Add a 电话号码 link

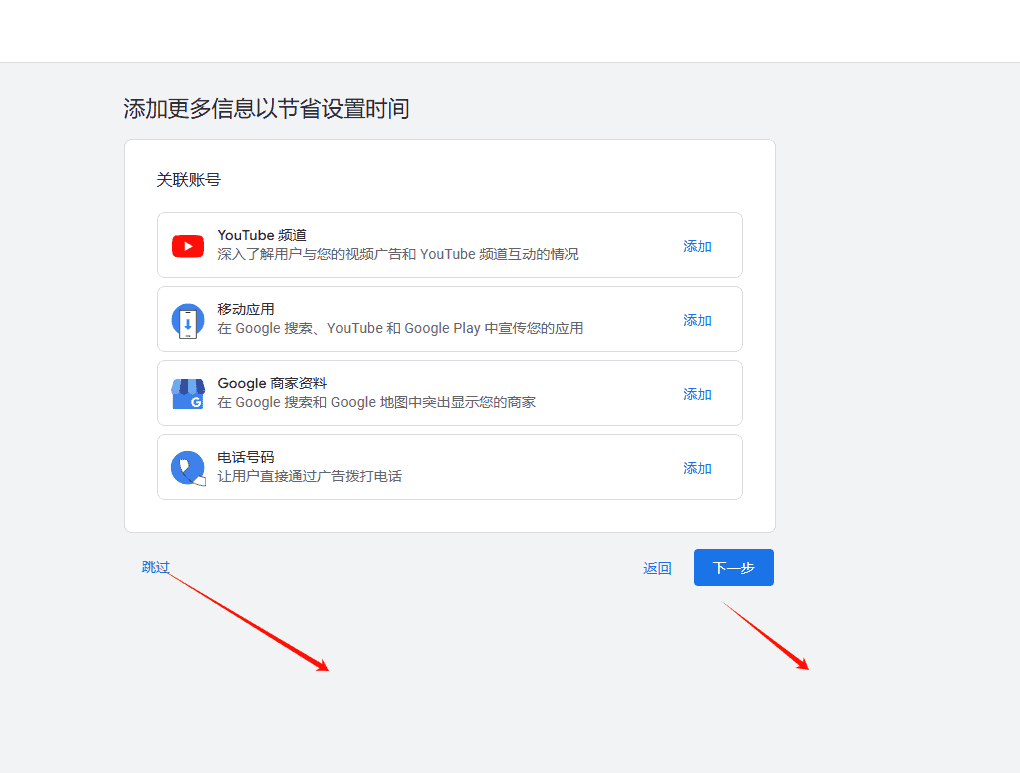click(x=697, y=468)
